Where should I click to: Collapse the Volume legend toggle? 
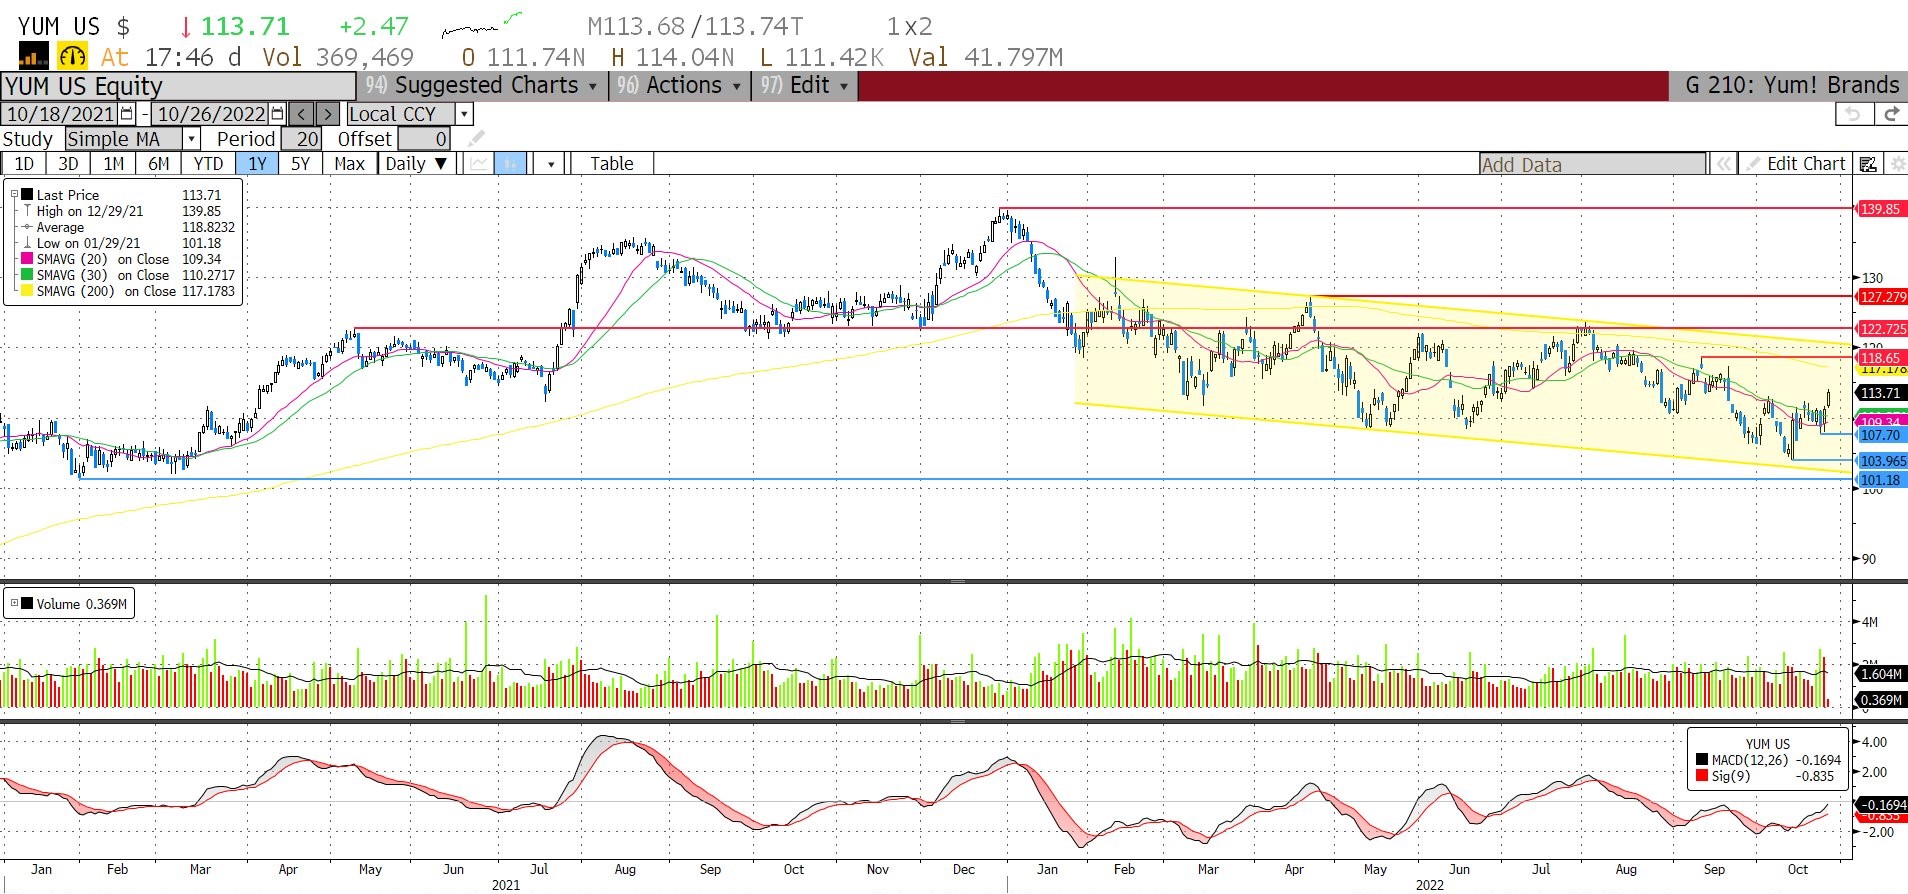coord(14,603)
